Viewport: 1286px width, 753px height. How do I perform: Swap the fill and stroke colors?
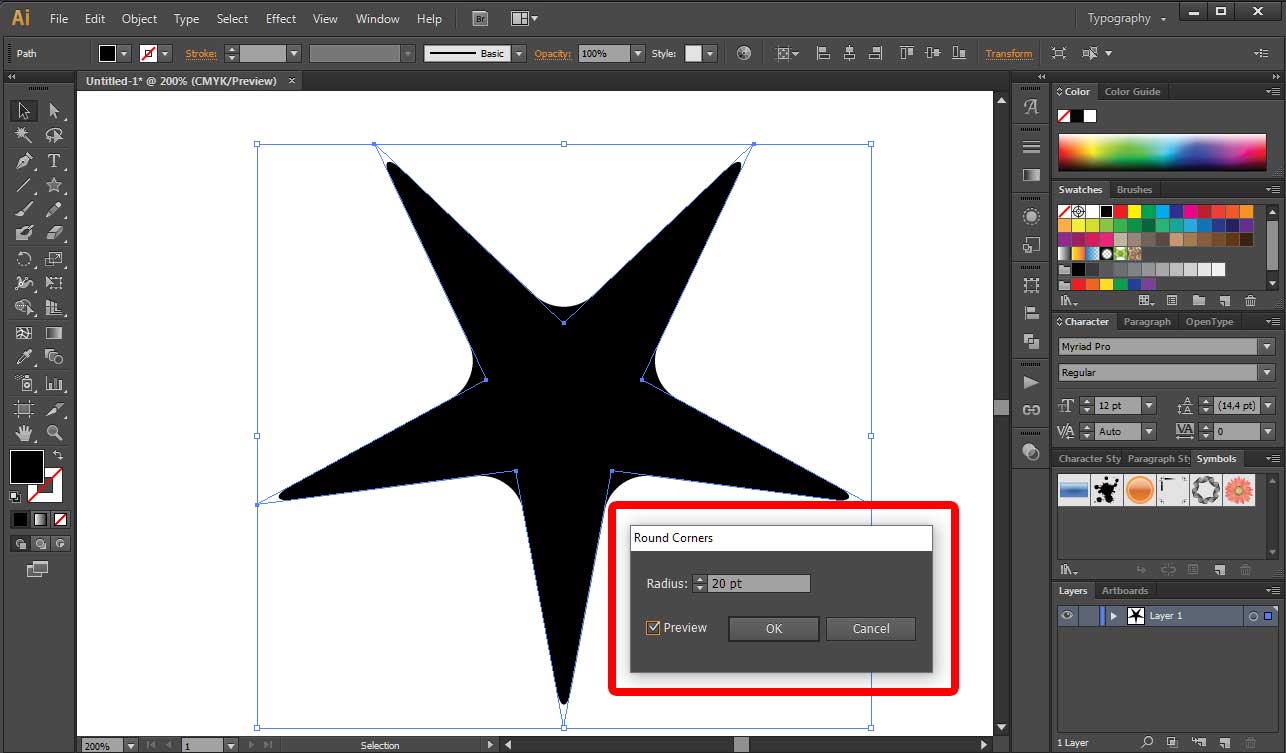coord(58,453)
